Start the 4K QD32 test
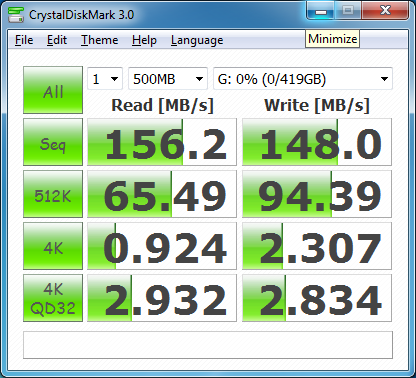The height and width of the screenshot is (378, 416). point(53,298)
